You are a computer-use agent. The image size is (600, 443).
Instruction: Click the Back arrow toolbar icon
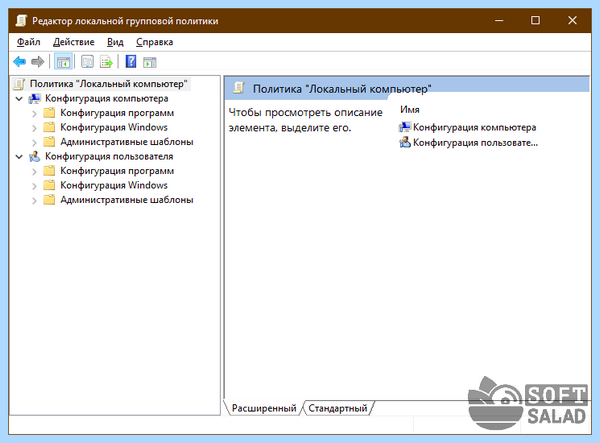click(x=20, y=62)
